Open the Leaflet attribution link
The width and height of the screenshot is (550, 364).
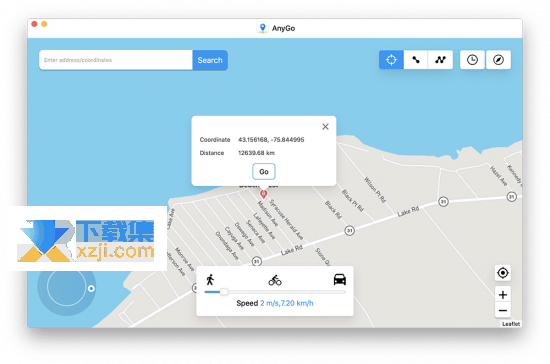[x=511, y=324]
